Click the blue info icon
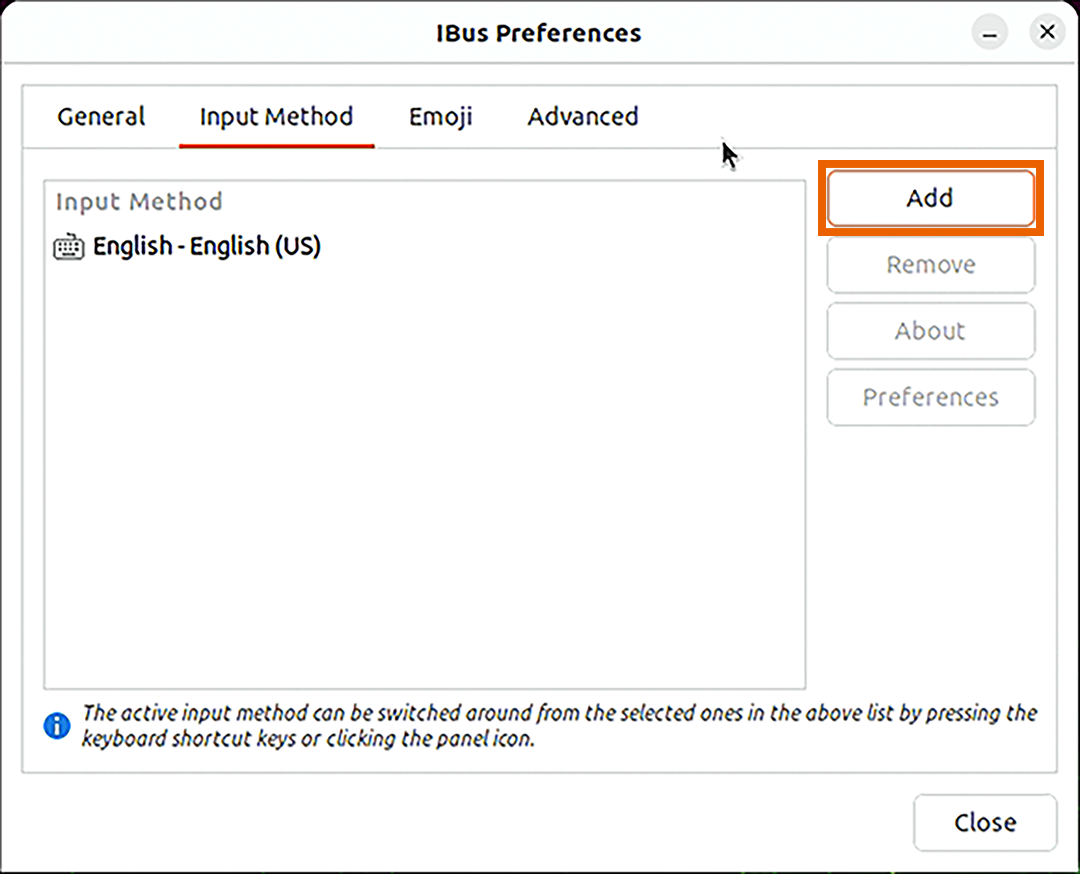 point(57,726)
